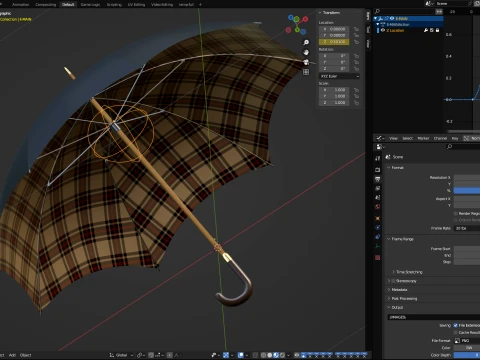Lock Rotation X with the padlock icon

[356, 56]
